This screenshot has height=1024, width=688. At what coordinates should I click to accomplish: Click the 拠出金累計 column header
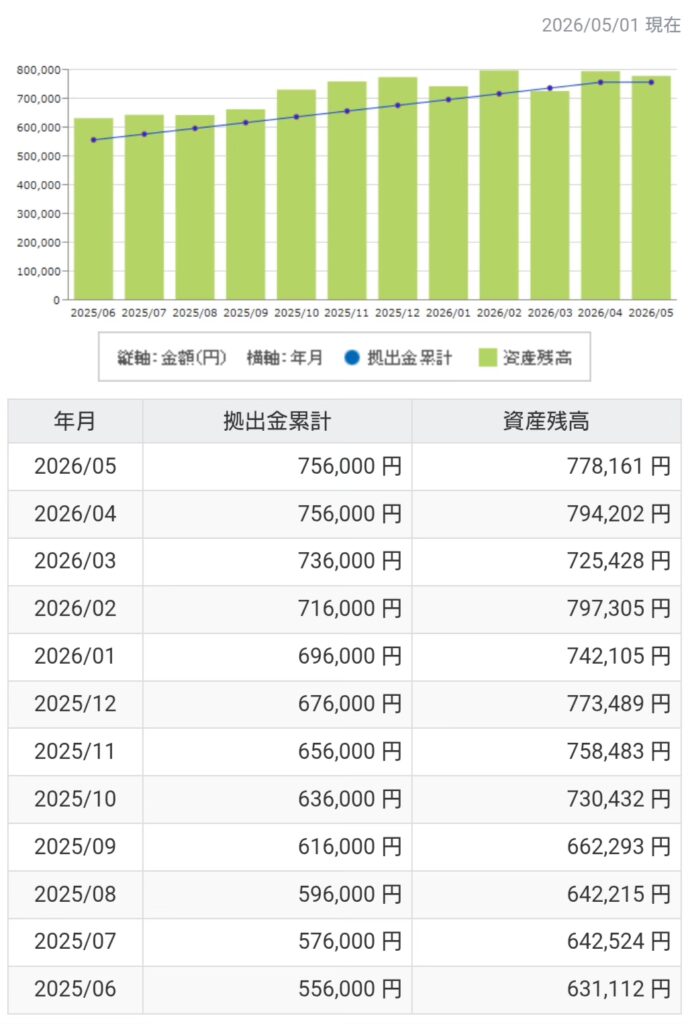coord(277,421)
